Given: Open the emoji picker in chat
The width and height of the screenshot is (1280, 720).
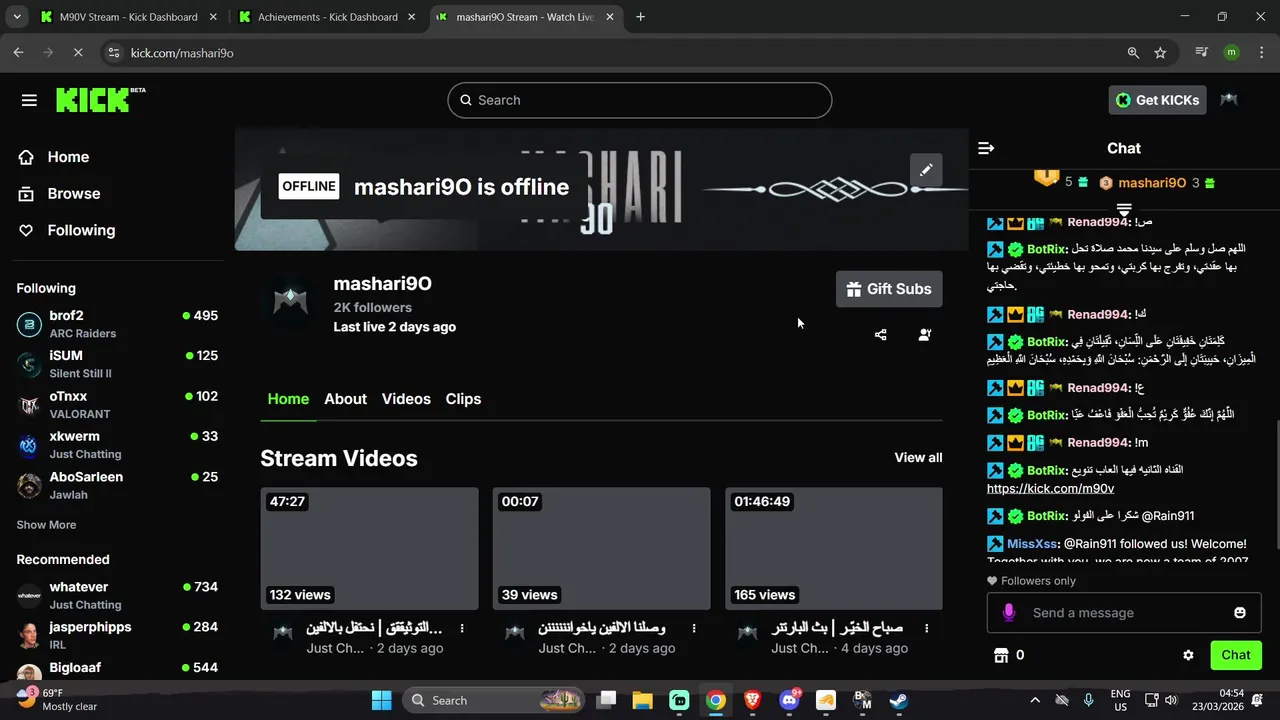Looking at the screenshot, I should [1240, 613].
